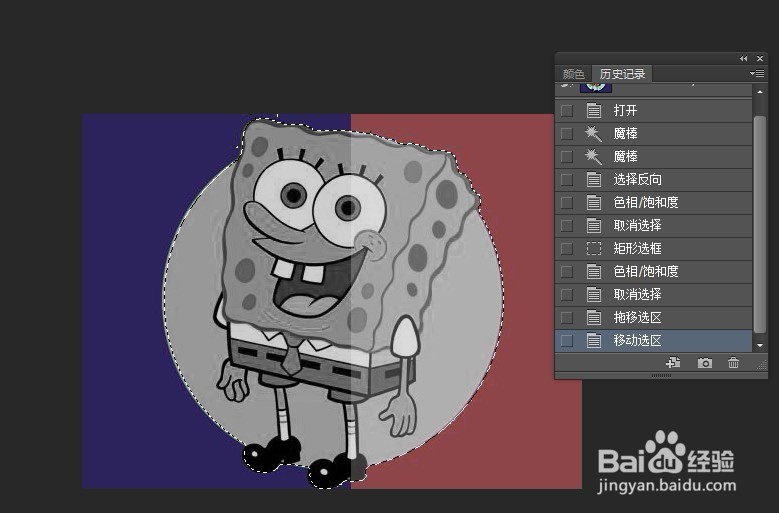This screenshot has height=513, width=779.
Task: Click the history panel vertical scrollbar thumb
Action: 760,224
